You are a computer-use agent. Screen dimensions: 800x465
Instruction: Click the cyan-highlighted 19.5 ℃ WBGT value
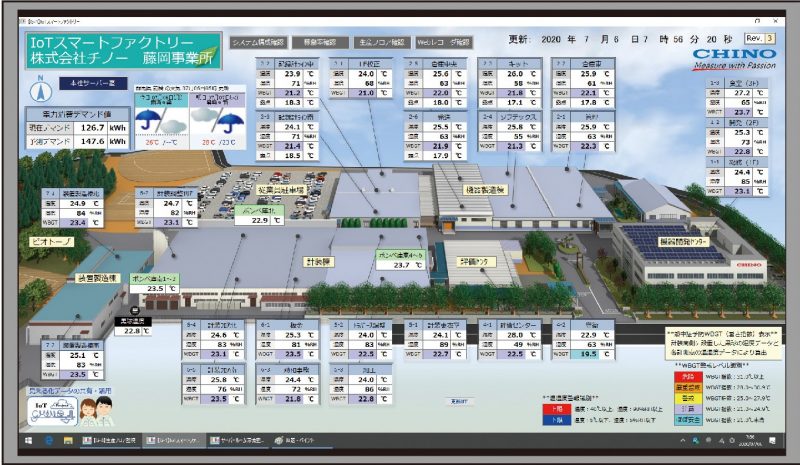(590, 354)
